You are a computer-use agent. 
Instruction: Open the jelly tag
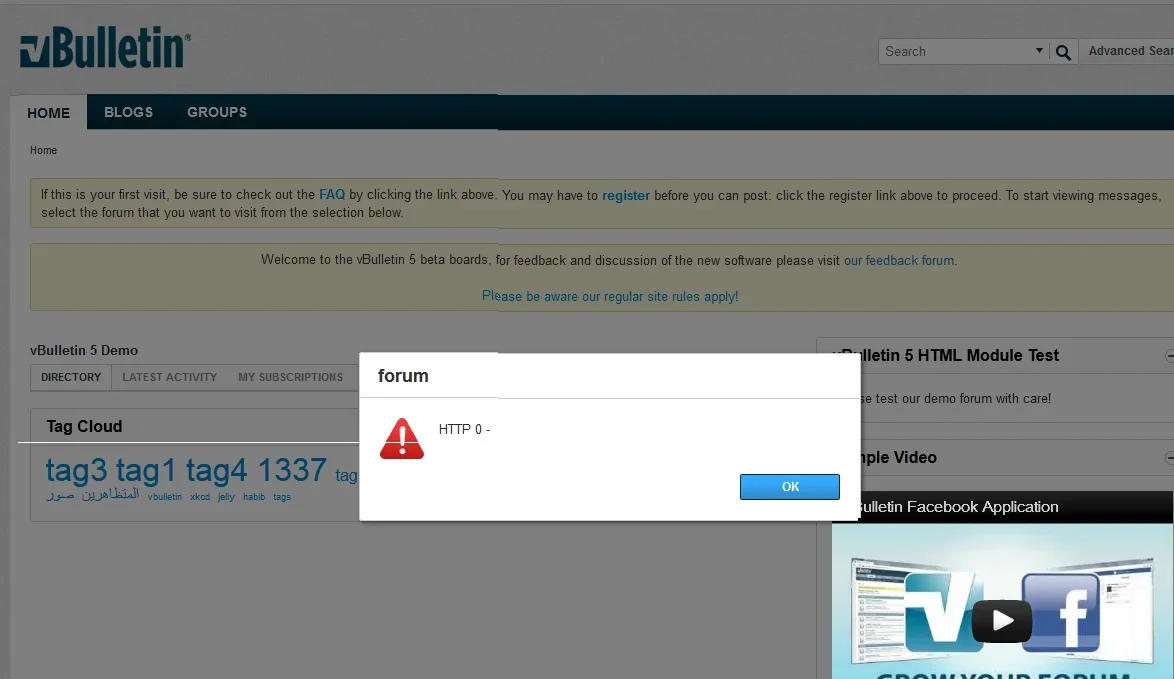tap(226, 497)
